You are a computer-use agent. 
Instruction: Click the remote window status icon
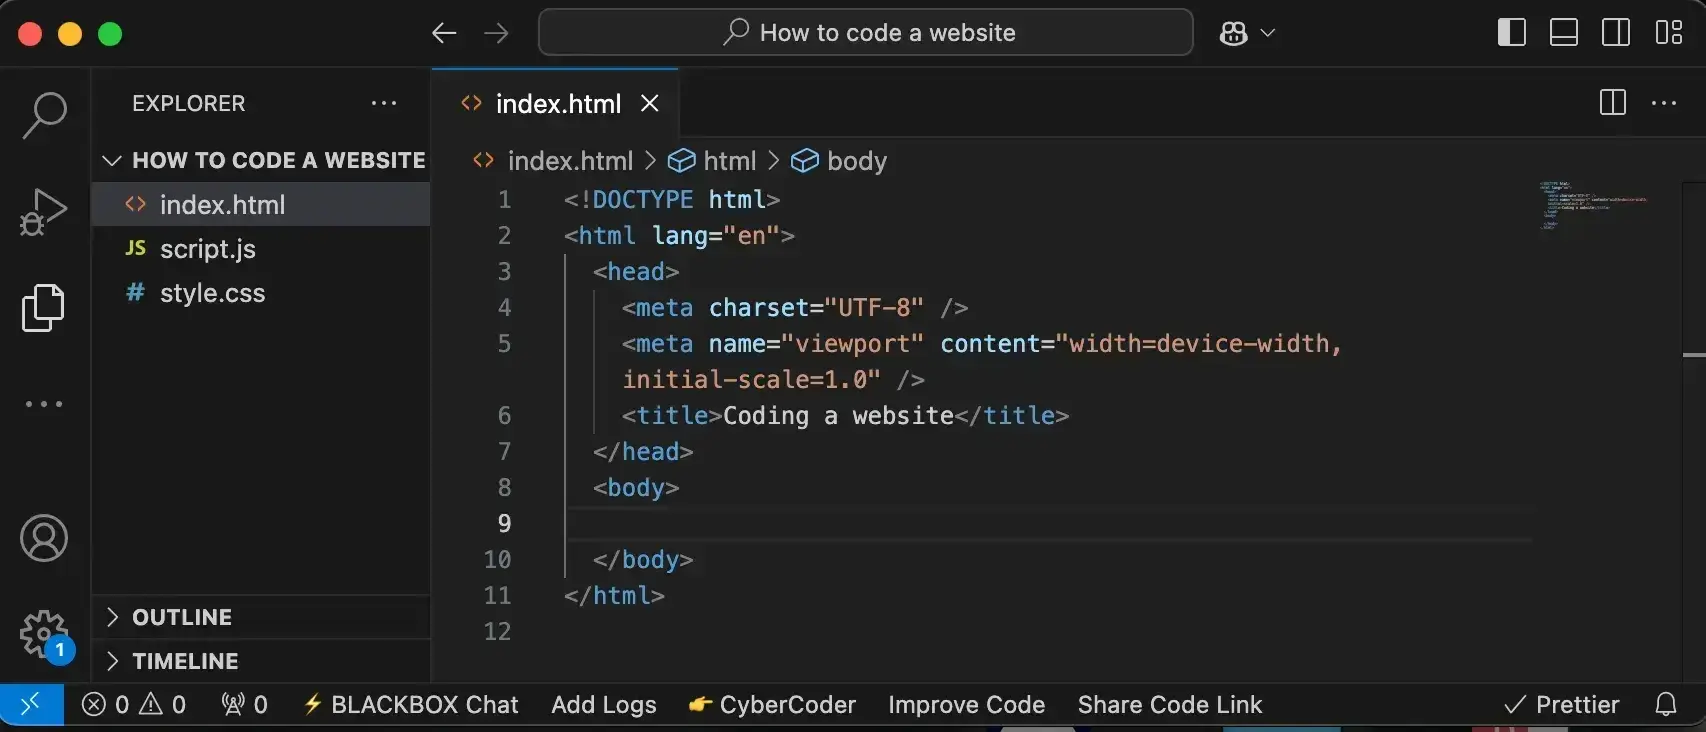click(31, 705)
